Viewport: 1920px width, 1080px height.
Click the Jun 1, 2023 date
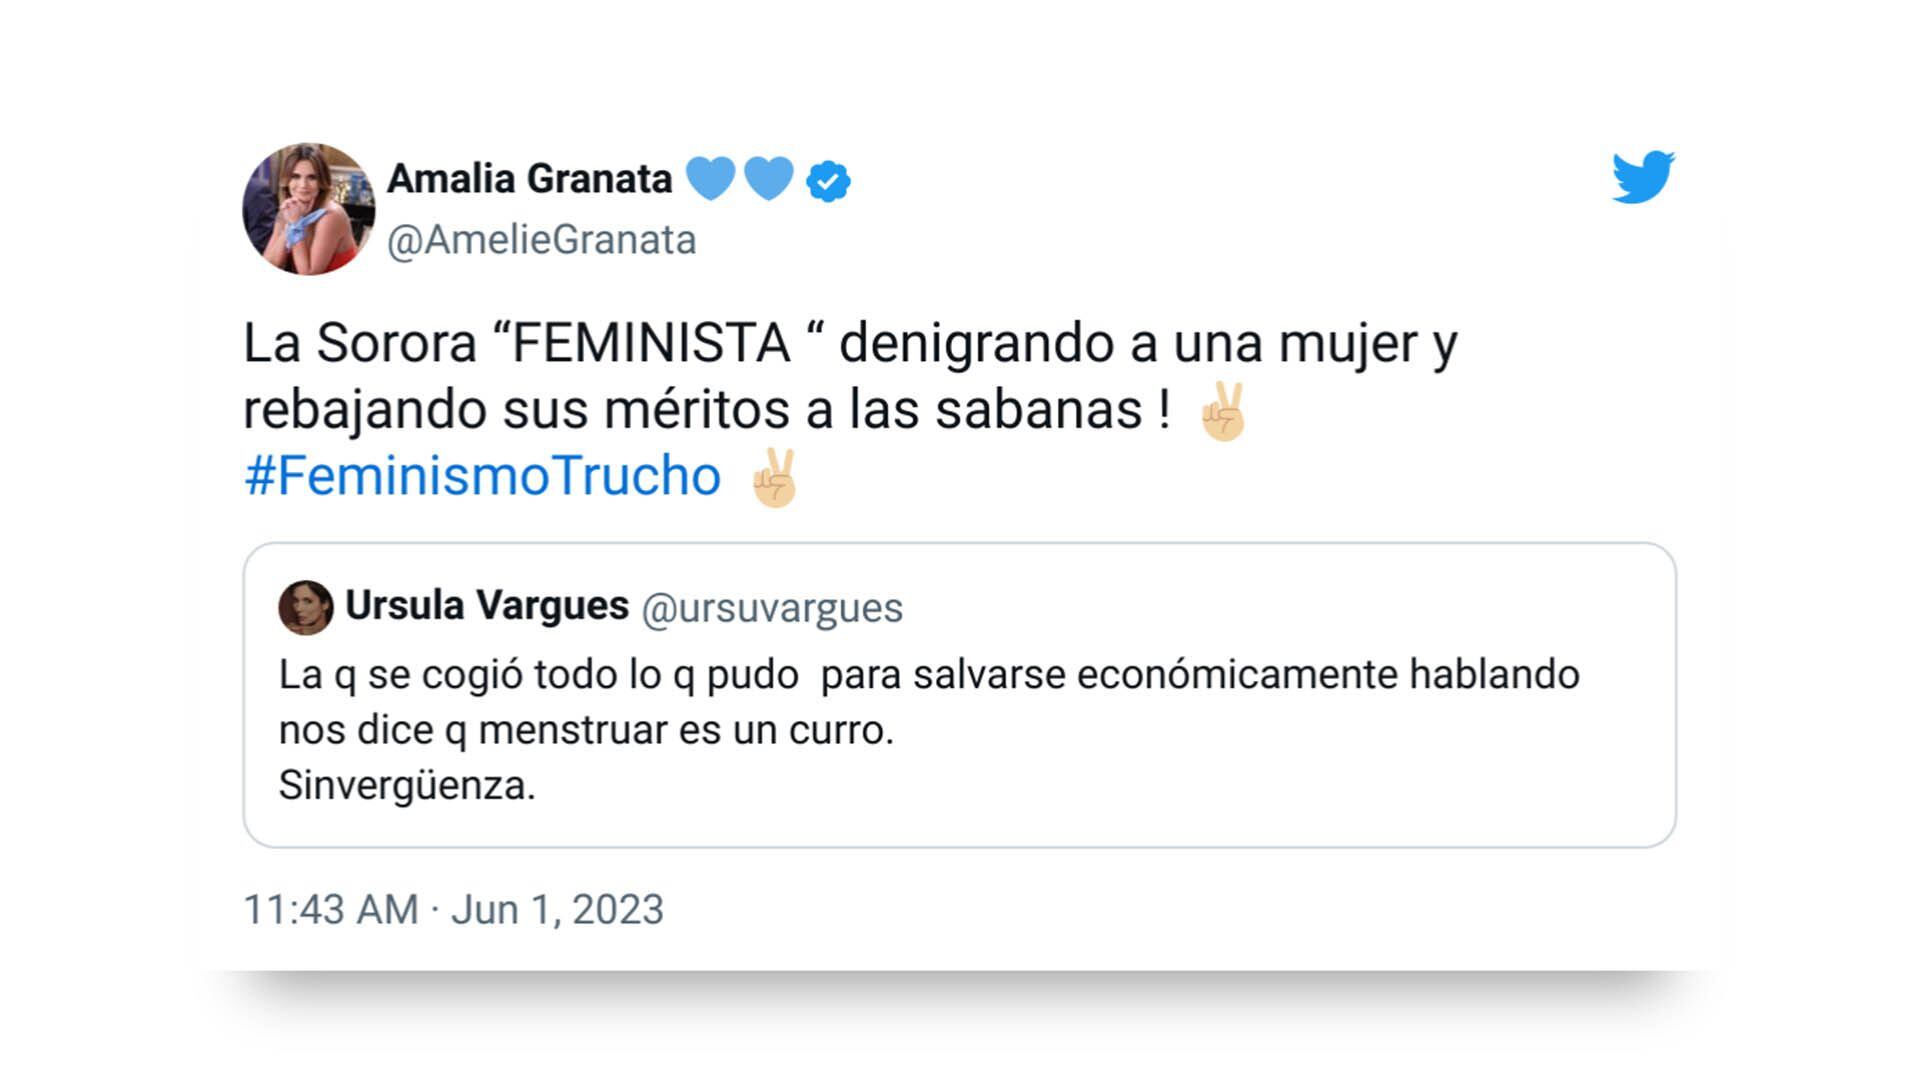click(557, 910)
